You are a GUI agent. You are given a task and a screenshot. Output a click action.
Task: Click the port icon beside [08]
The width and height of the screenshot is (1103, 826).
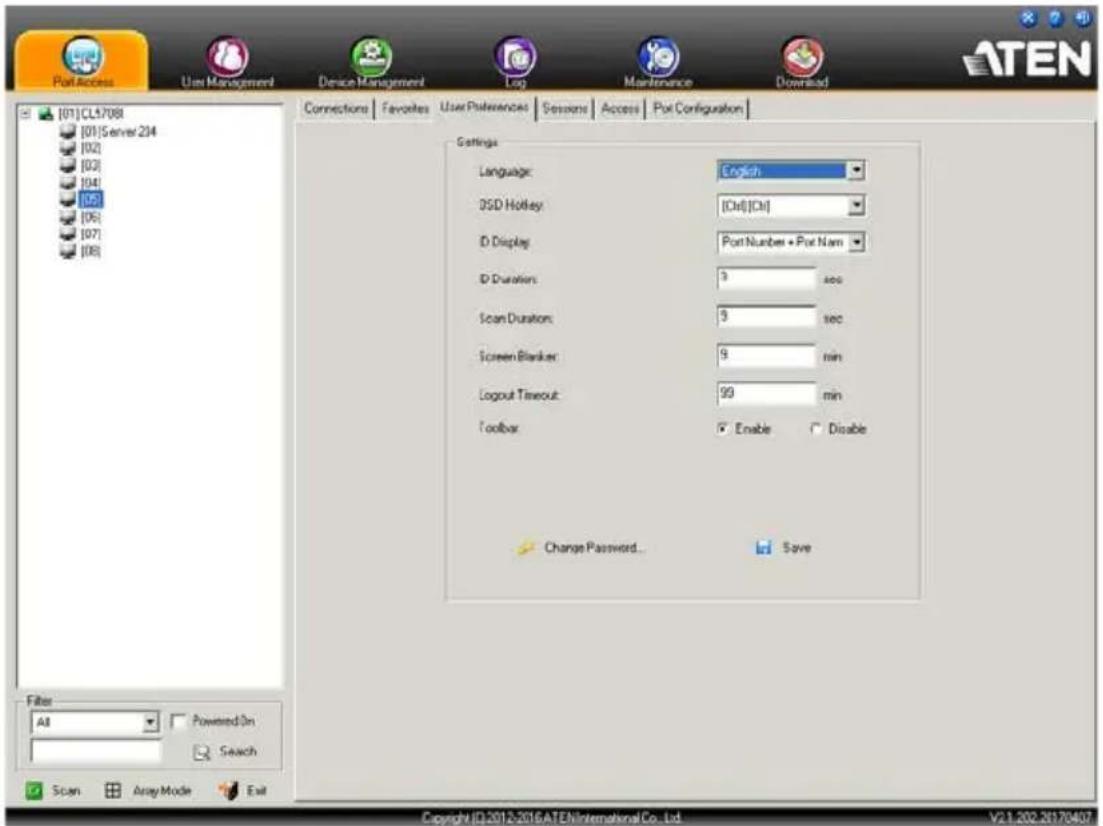pyautogui.click(x=68, y=250)
